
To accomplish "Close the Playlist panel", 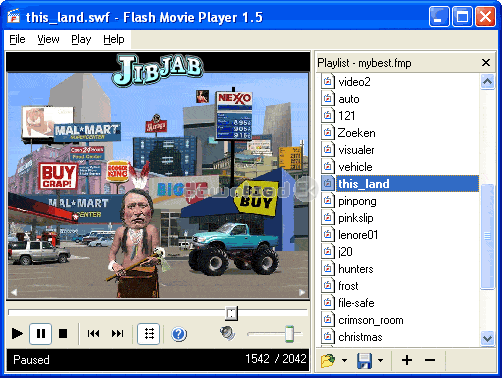I will coord(486,62).
